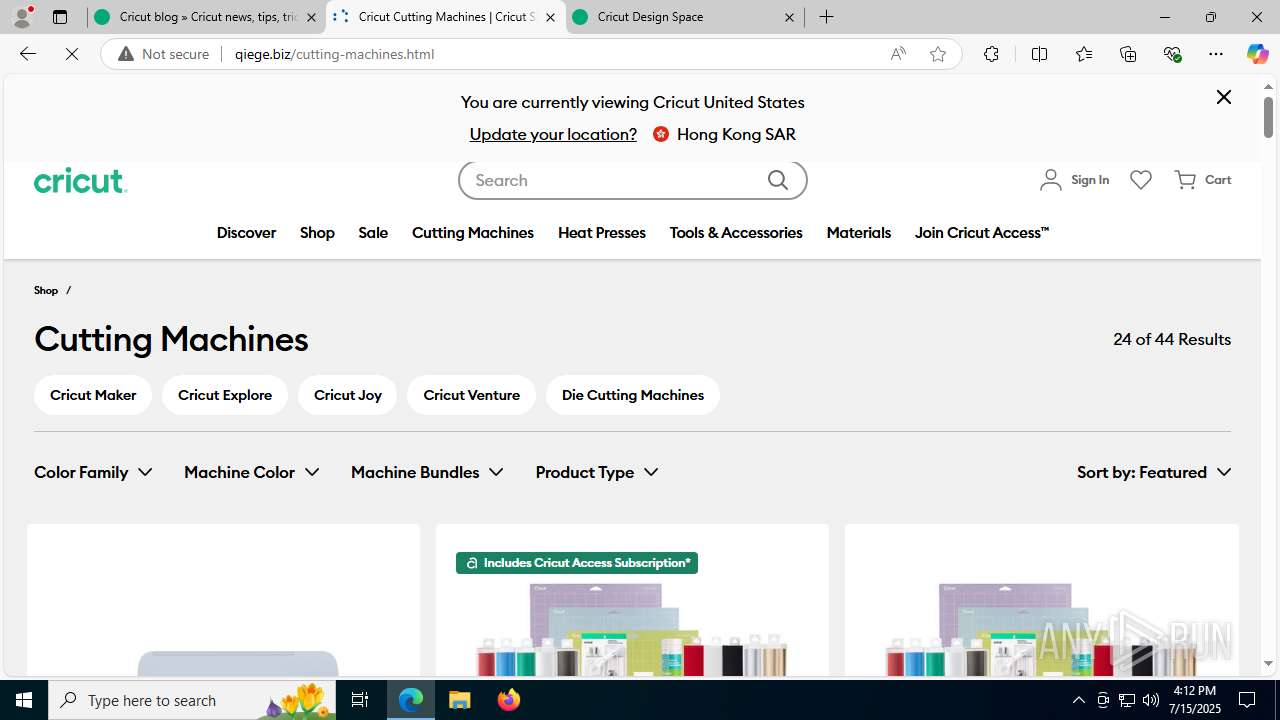Add this page to favorites star

(938, 54)
